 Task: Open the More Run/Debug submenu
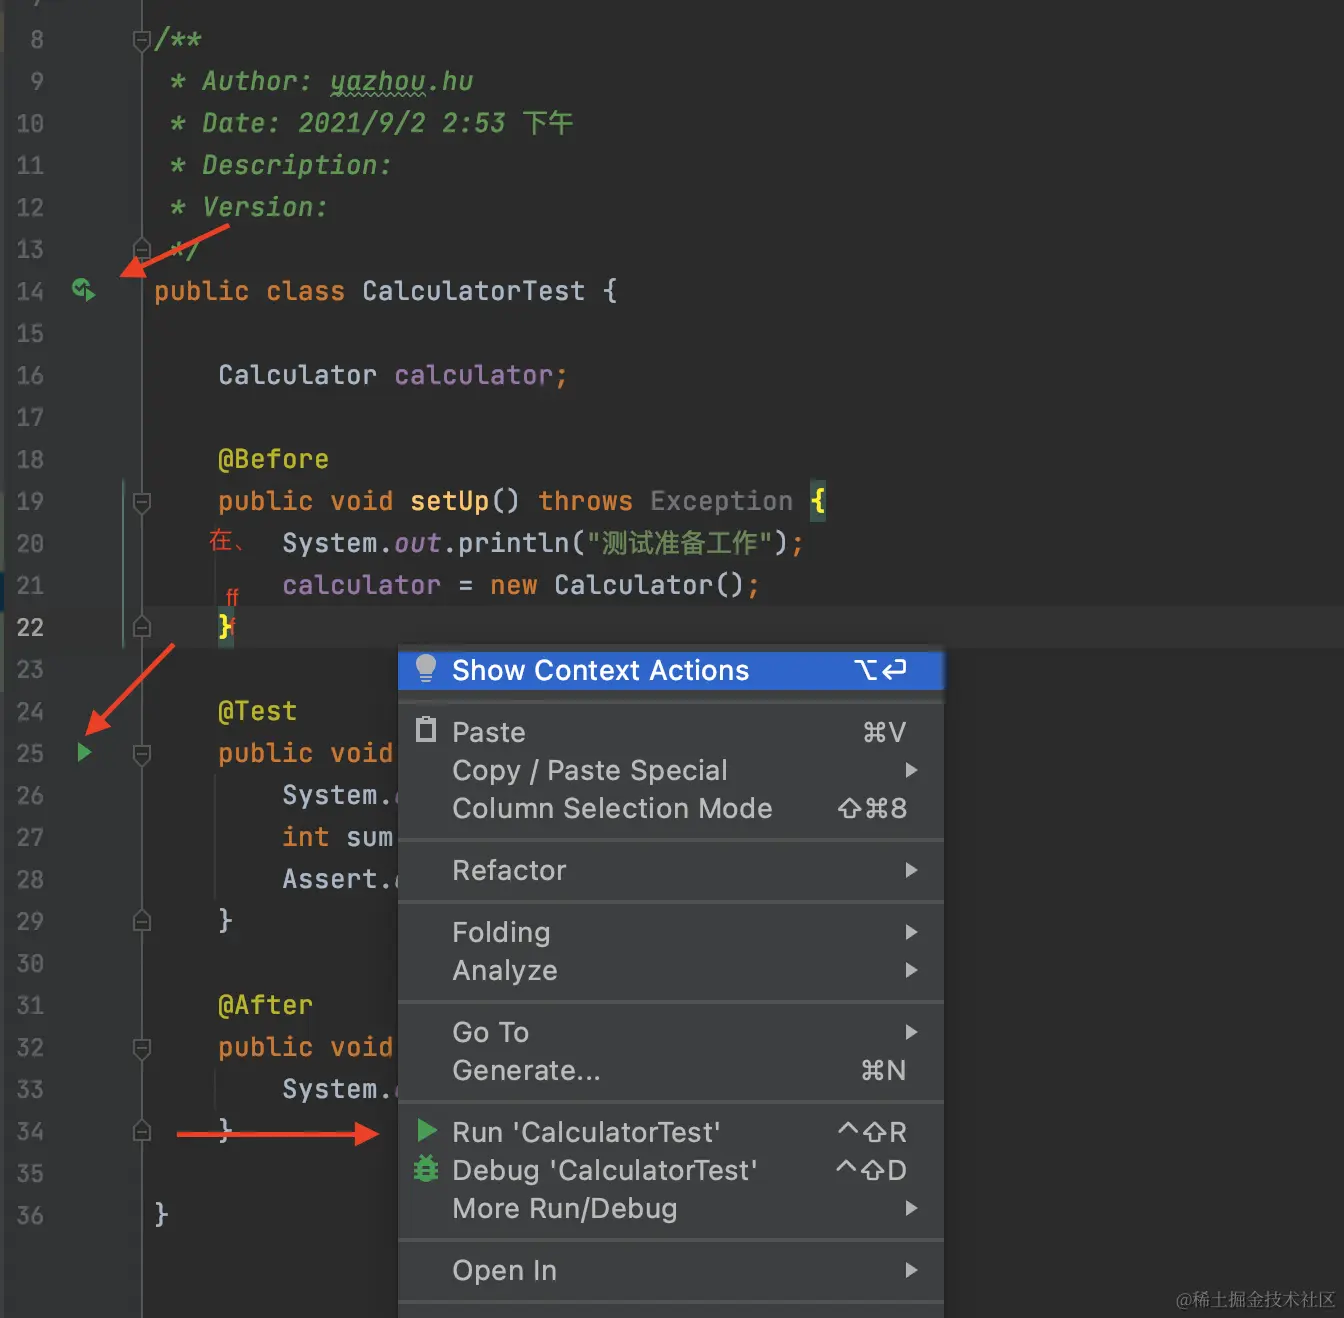coord(670,1208)
